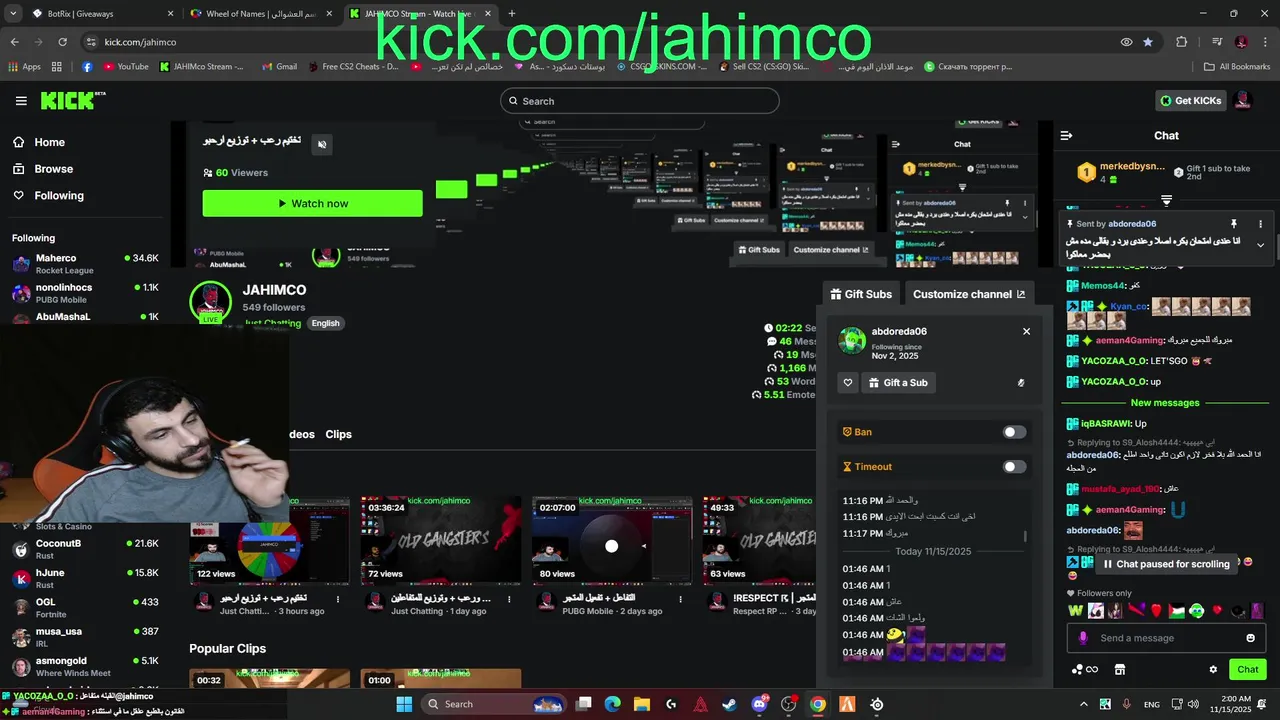1280x720 pixels.
Task: Click the Get KICKs button
Action: (1190, 101)
